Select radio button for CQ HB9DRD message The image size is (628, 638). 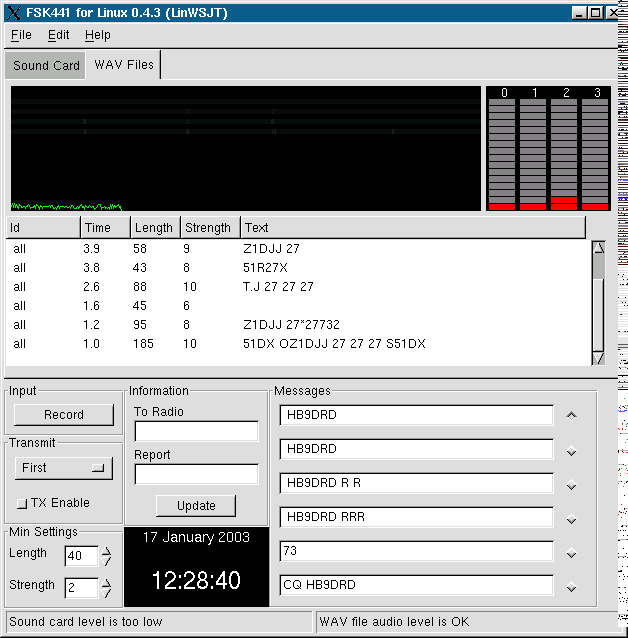click(x=571, y=588)
